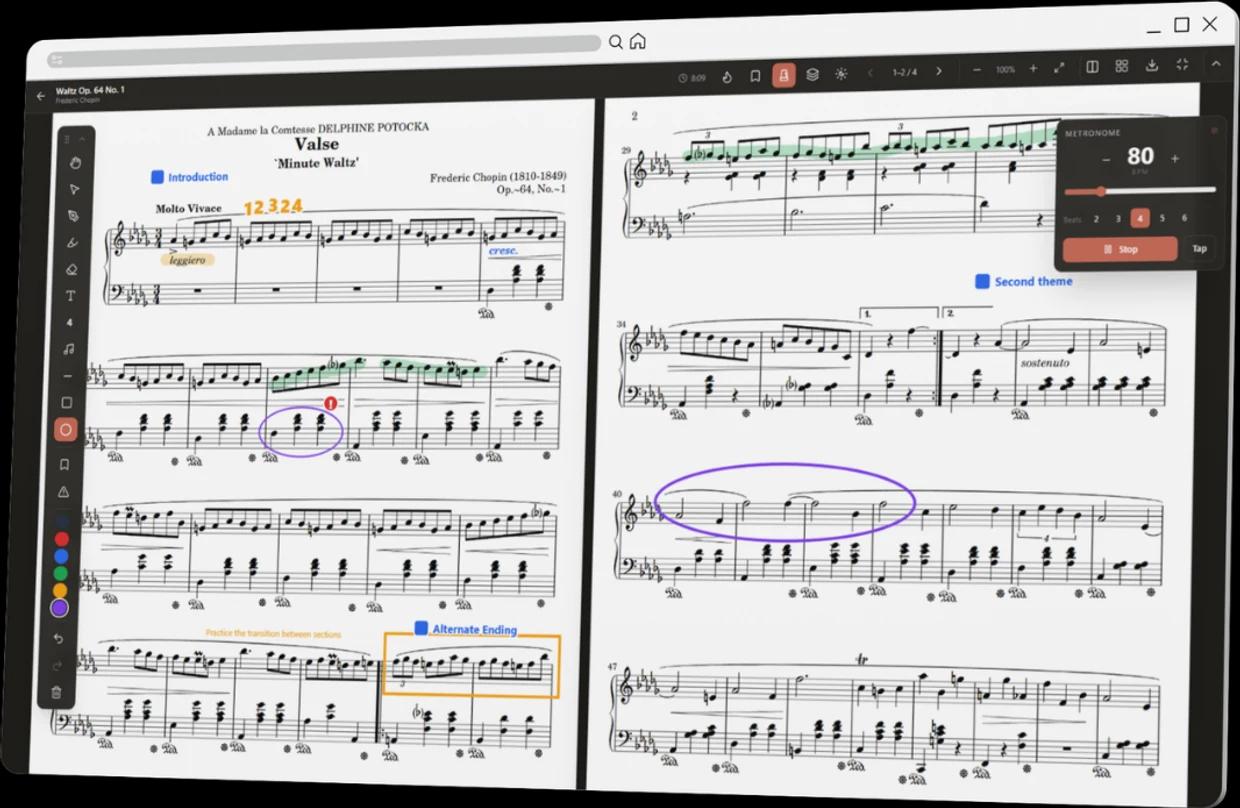Open the practice streak flame icon
Screen dimensions: 1240x808
point(727,76)
